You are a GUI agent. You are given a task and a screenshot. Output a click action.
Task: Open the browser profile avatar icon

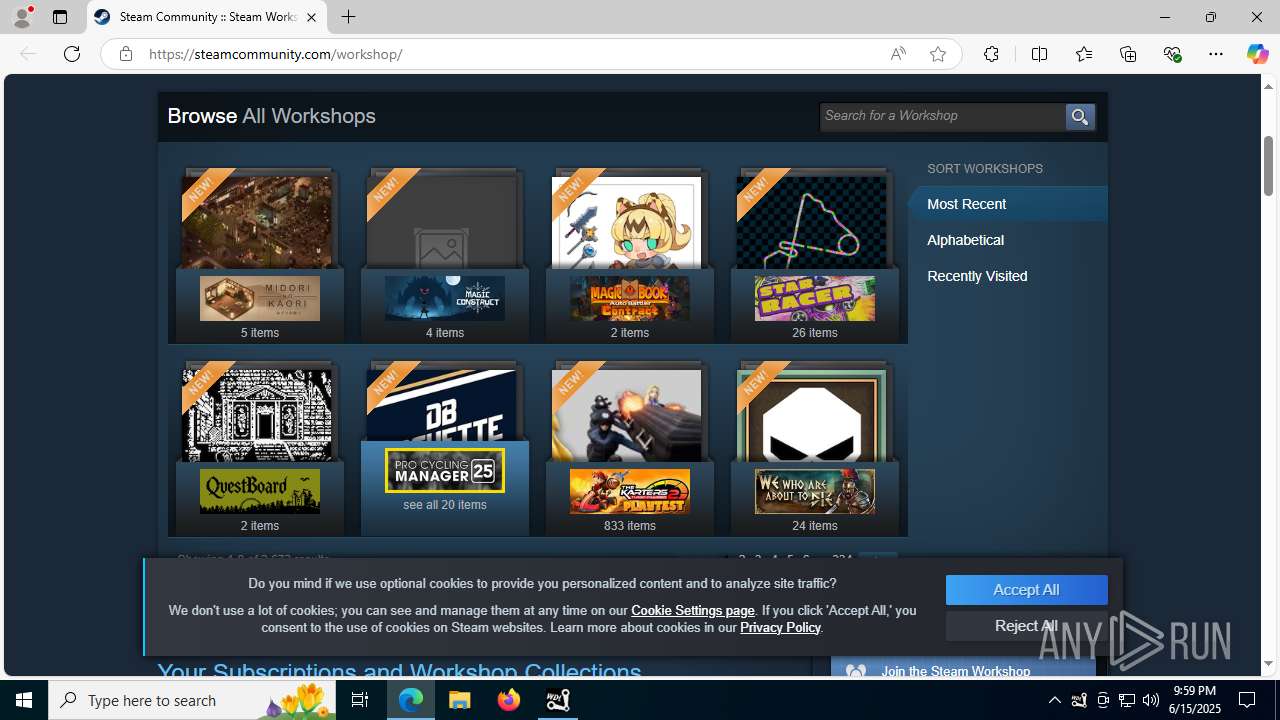(x=22, y=17)
